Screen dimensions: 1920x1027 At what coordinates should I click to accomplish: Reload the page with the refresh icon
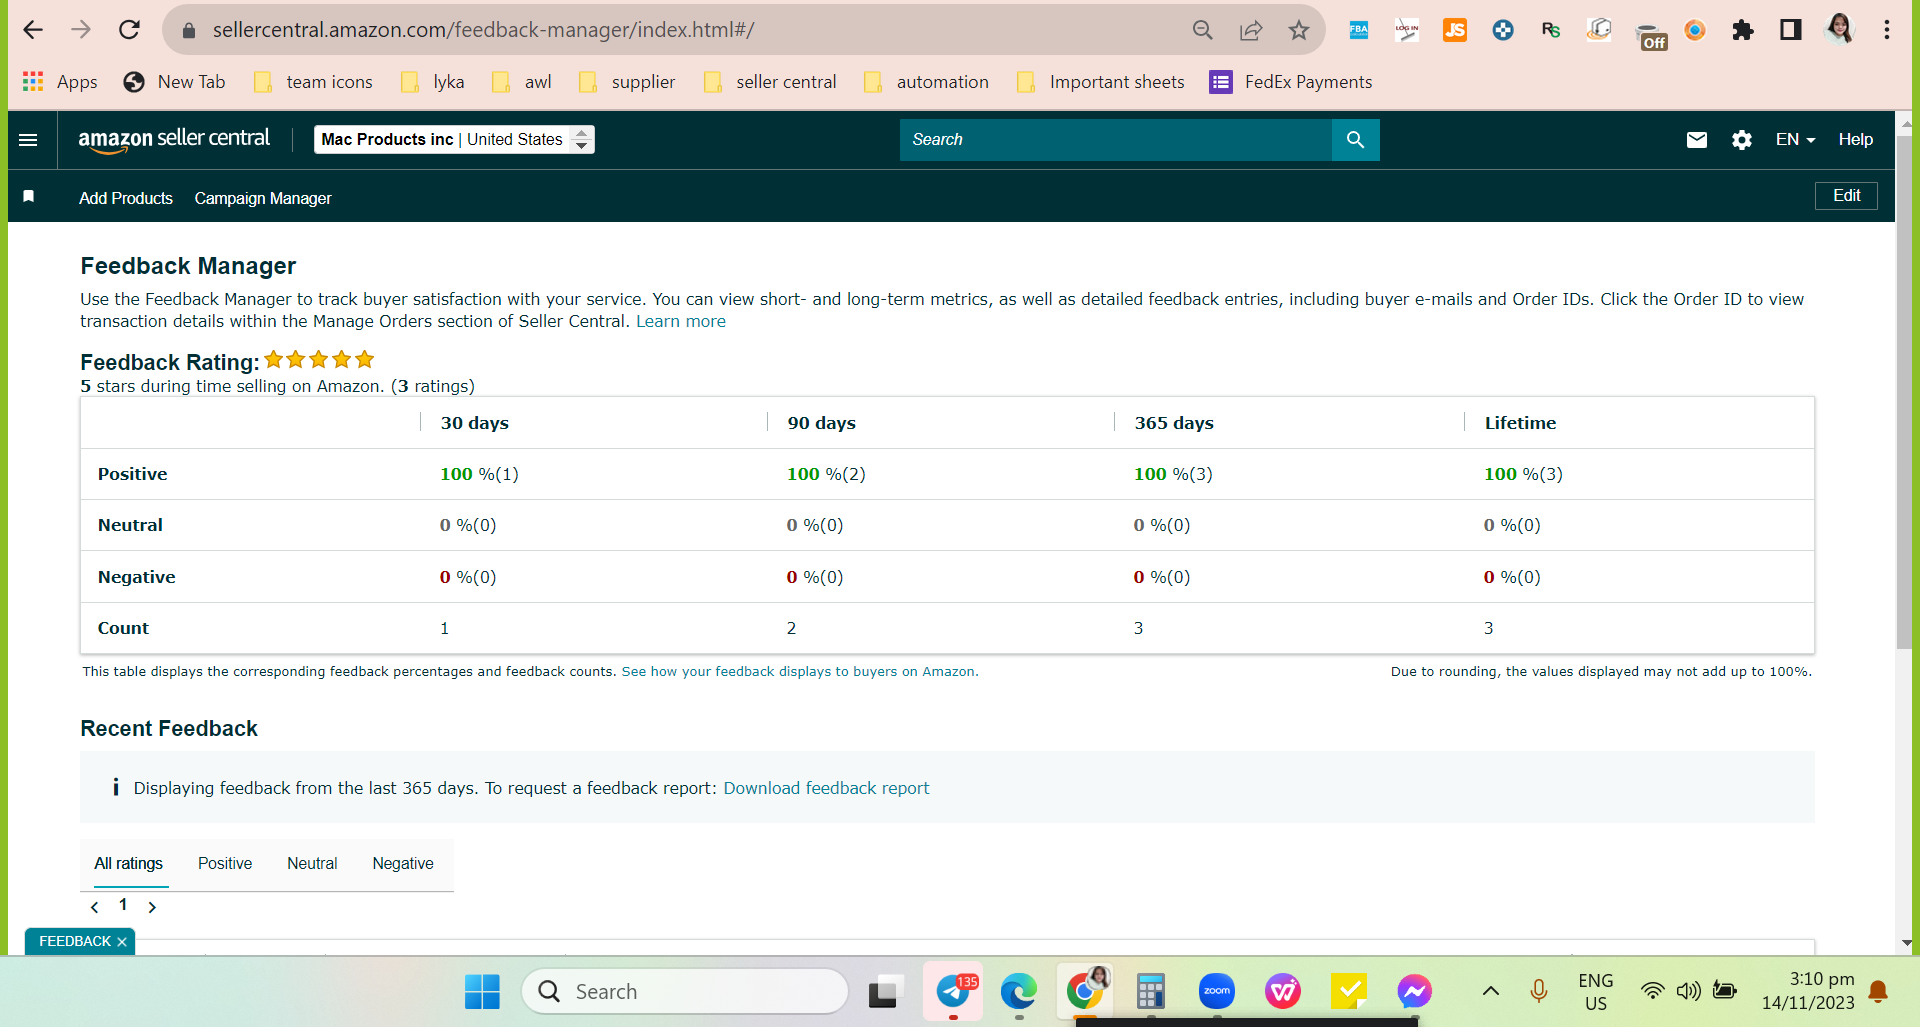tap(129, 30)
